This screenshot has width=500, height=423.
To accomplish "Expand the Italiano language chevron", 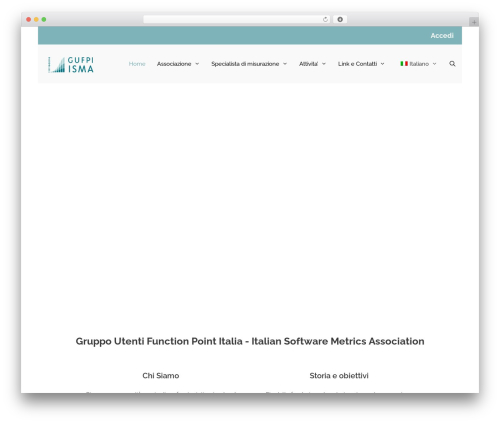I will (434, 64).
